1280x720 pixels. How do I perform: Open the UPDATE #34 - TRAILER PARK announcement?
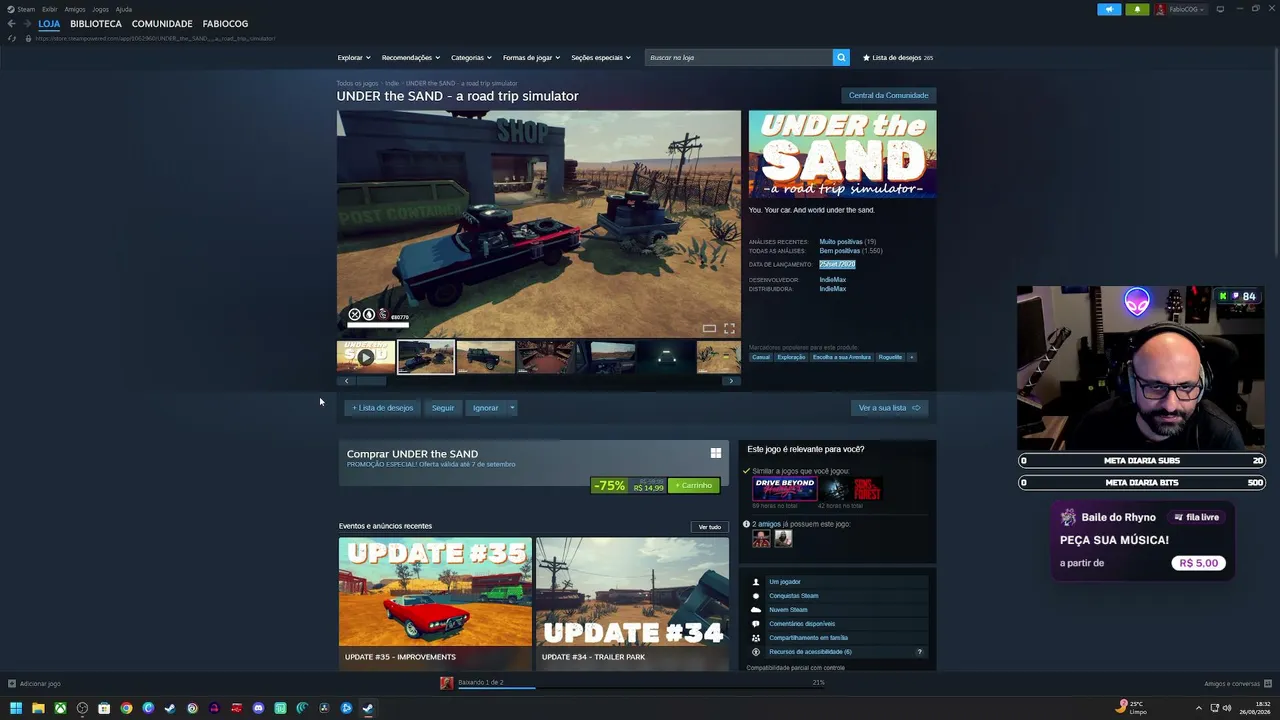632,604
